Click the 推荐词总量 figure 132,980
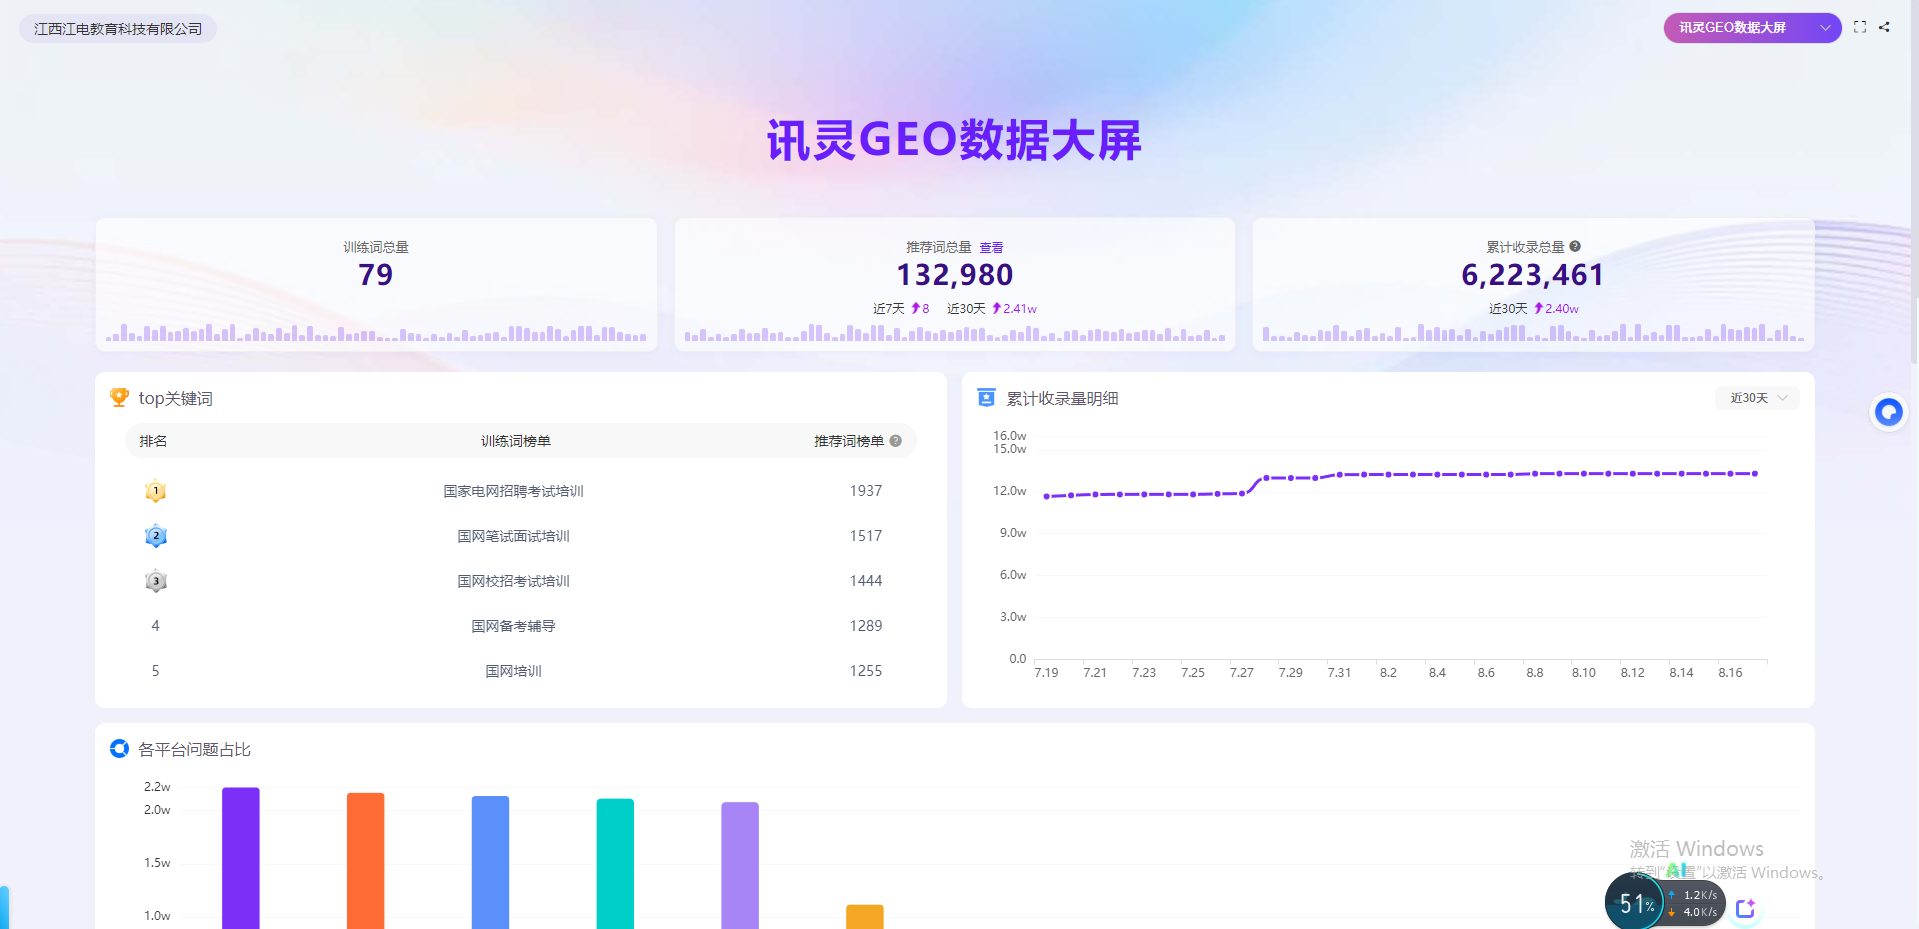 (x=955, y=275)
